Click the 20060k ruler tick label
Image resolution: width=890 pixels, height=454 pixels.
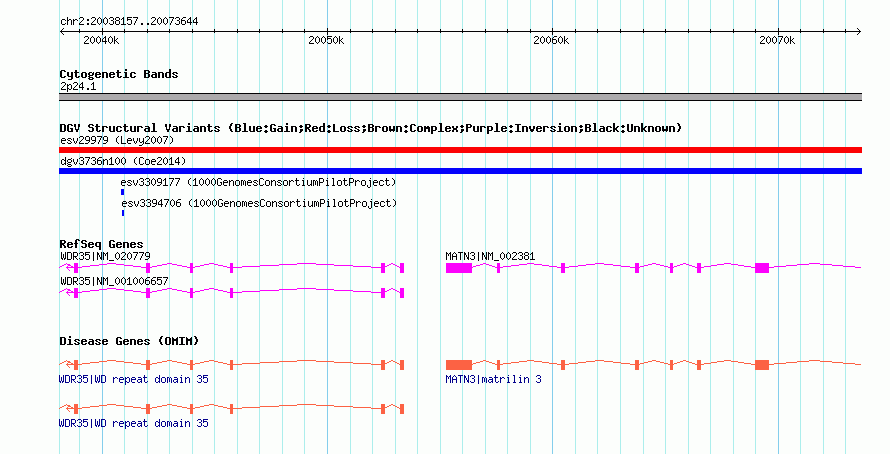[551, 40]
